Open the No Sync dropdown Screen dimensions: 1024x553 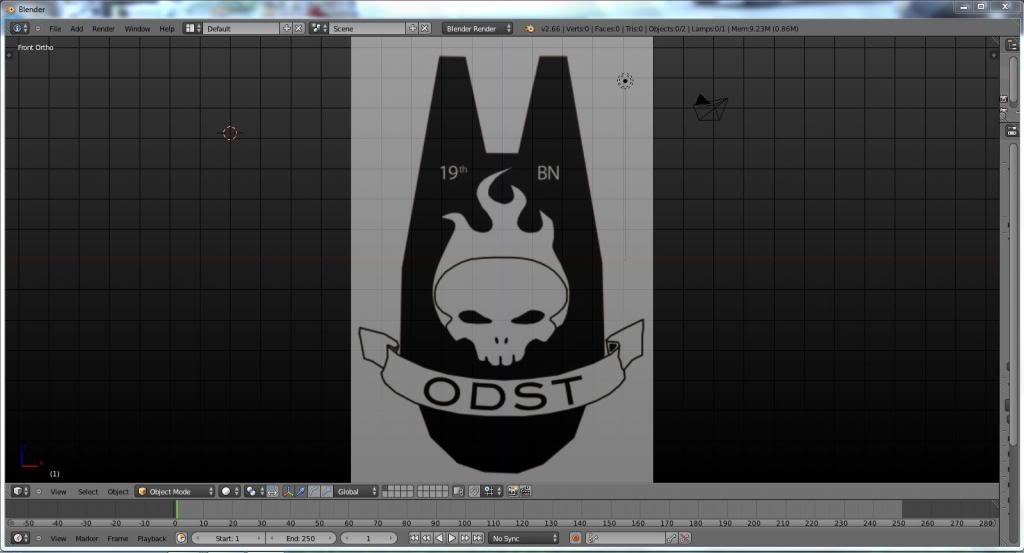click(524, 538)
